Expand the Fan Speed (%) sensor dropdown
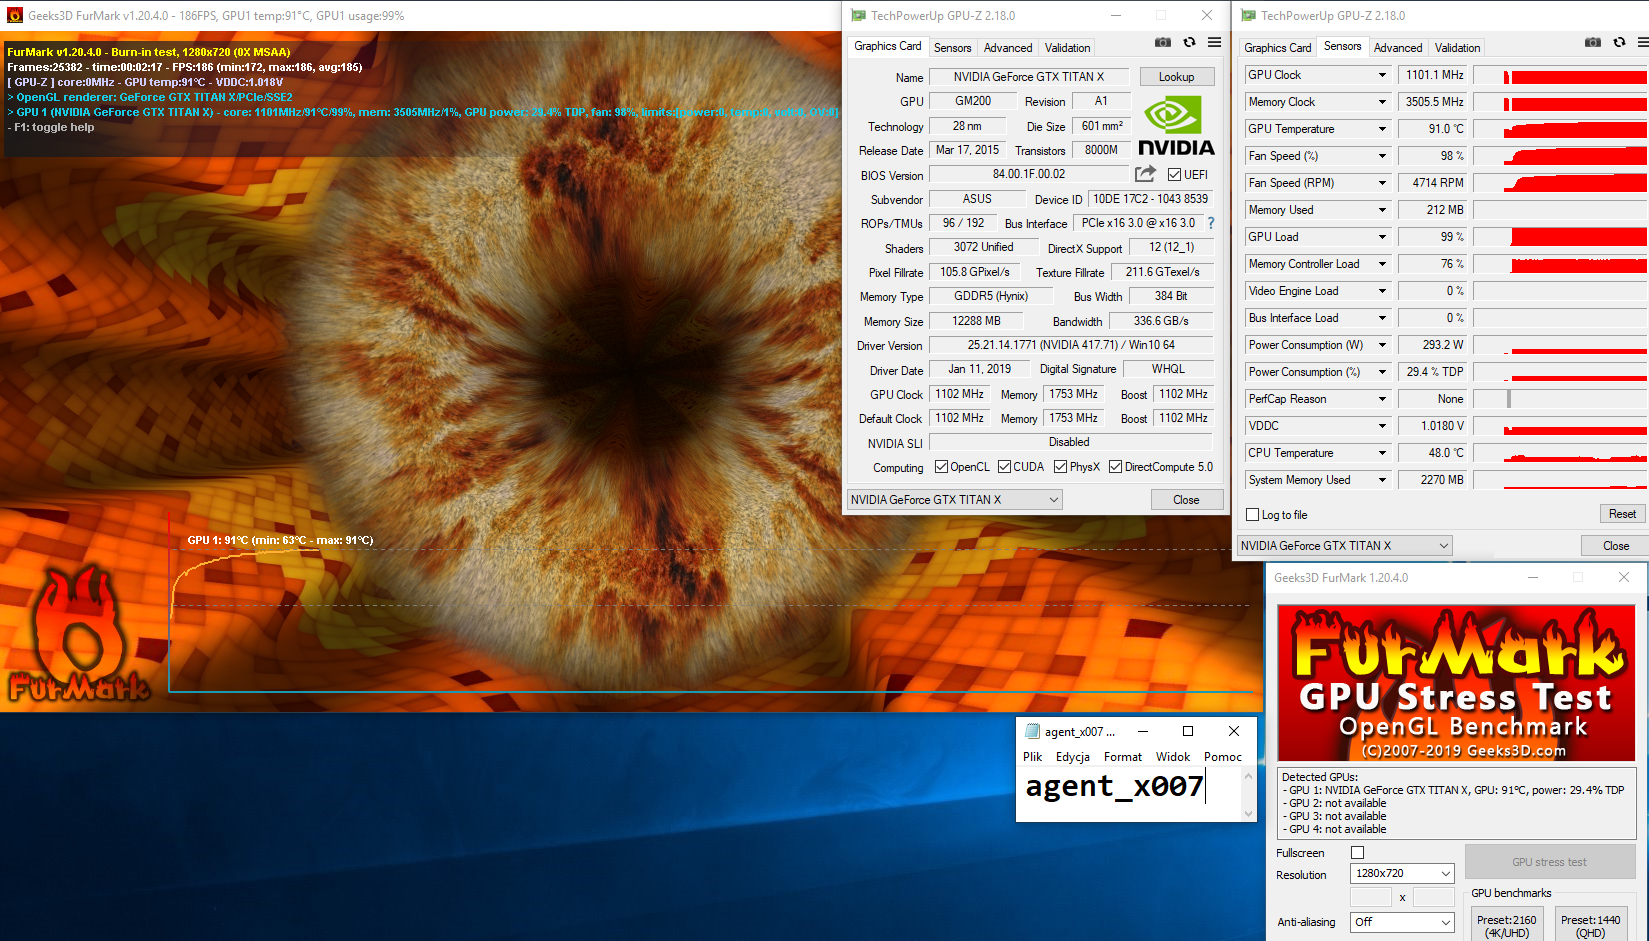 point(1382,156)
